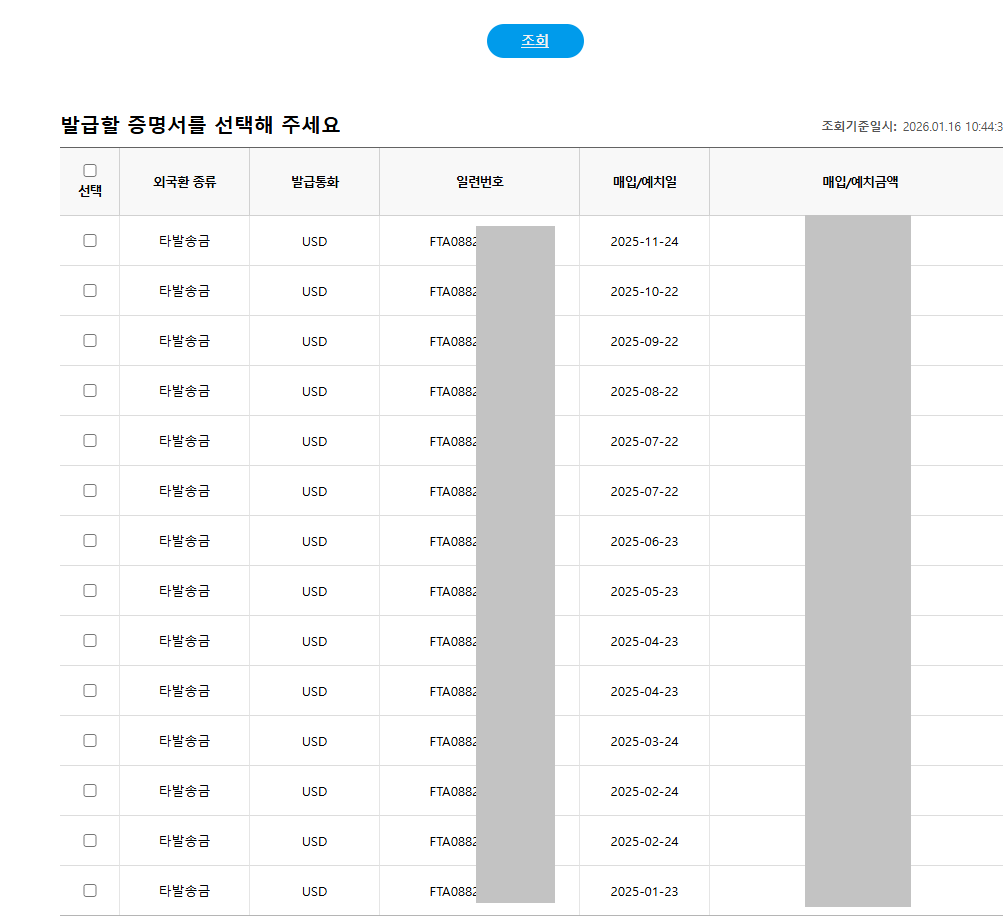Click the USD cell in the 2025-09-22 row
This screenshot has width=1003, height=920.
(314, 341)
